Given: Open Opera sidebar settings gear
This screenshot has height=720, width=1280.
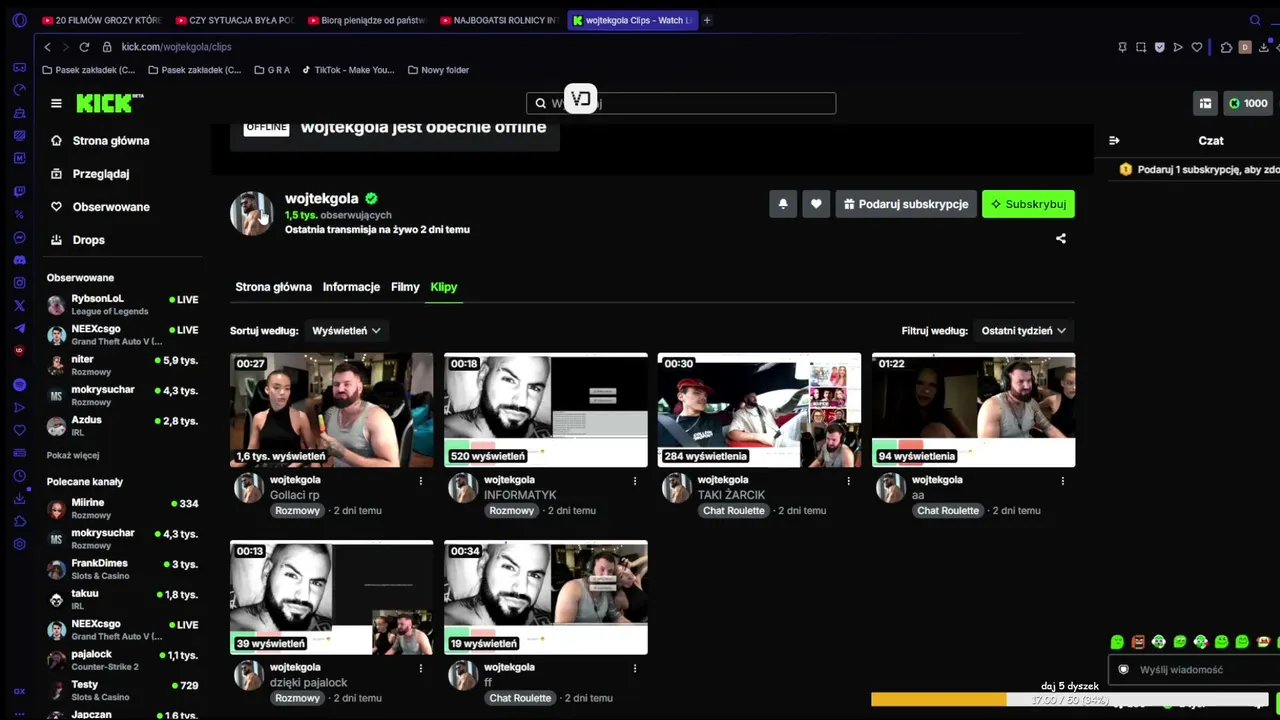Looking at the screenshot, I should pyautogui.click(x=19, y=544).
